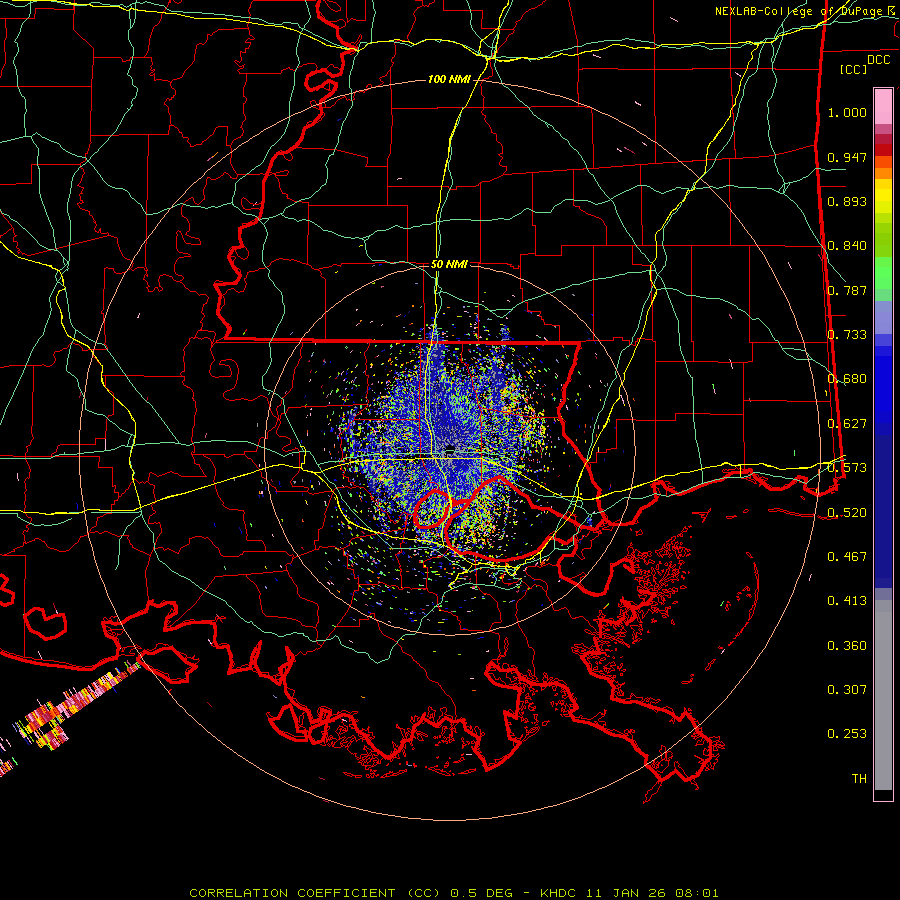
Task: Click the 50 NMI range ring label
Action: point(449,265)
